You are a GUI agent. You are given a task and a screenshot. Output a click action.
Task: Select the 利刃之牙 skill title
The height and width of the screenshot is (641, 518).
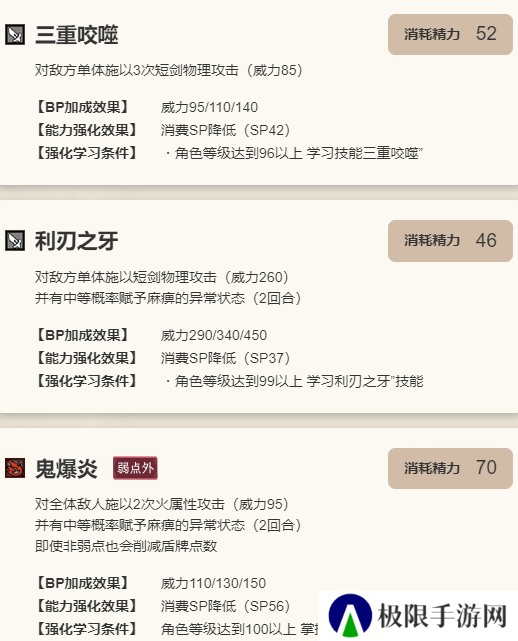click(x=77, y=241)
